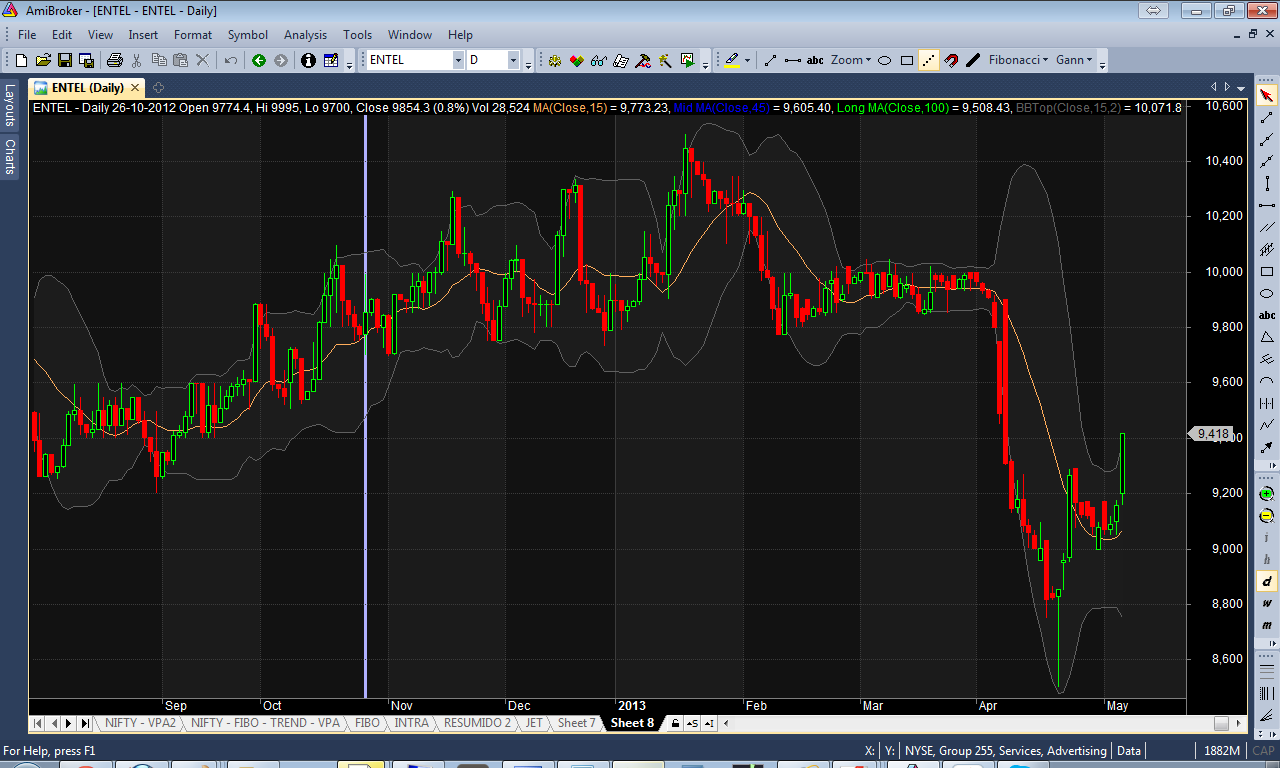Select the ellipse drawing tool in top toolbar
The height and width of the screenshot is (768, 1280).
[885, 60]
